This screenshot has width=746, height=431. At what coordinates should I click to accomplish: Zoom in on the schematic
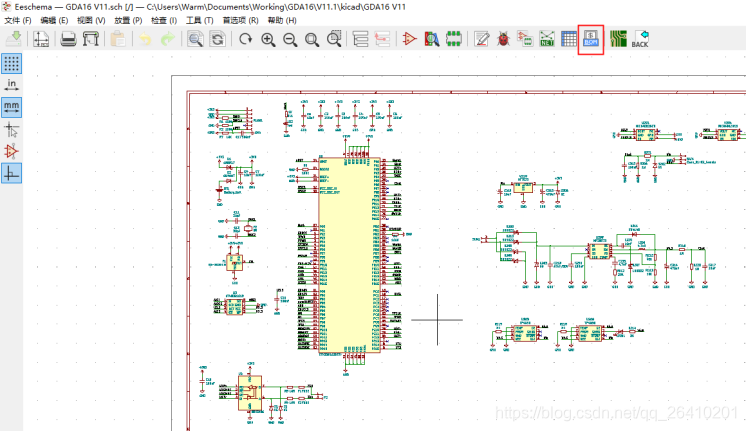pyautogui.click(x=268, y=39)
